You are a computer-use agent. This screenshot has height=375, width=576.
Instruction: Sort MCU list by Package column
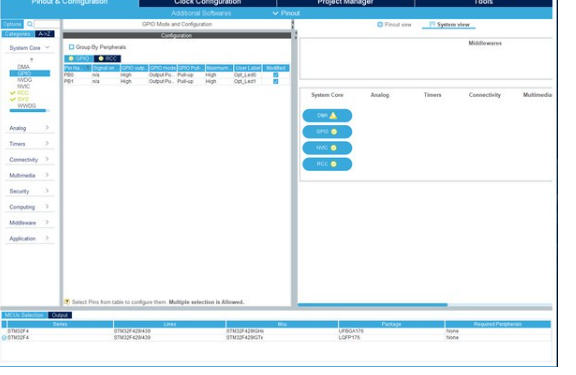(x=391, y=324)
